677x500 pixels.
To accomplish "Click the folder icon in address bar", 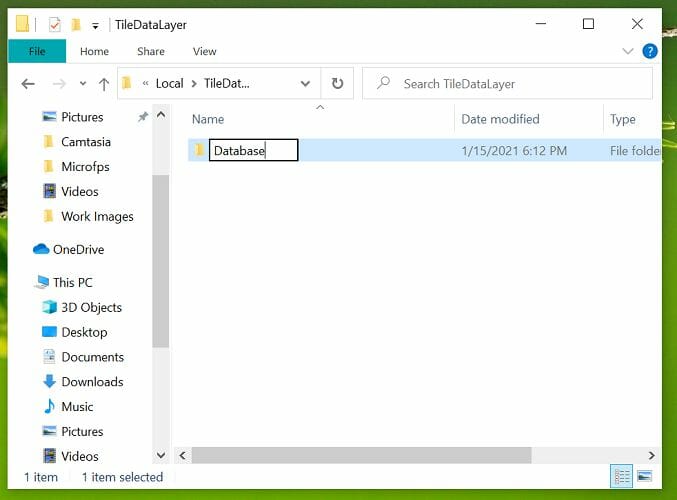I will click(x=127, y=83).
